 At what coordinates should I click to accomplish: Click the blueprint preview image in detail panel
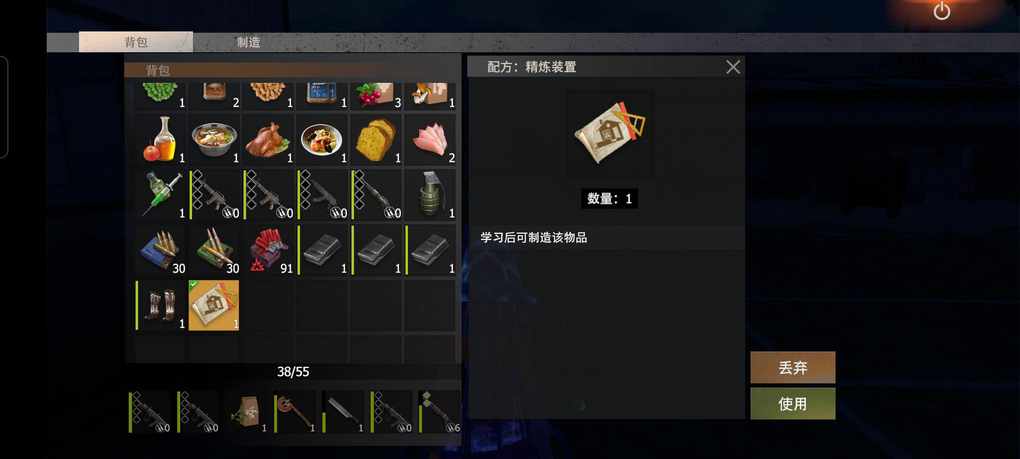point(610,135)
